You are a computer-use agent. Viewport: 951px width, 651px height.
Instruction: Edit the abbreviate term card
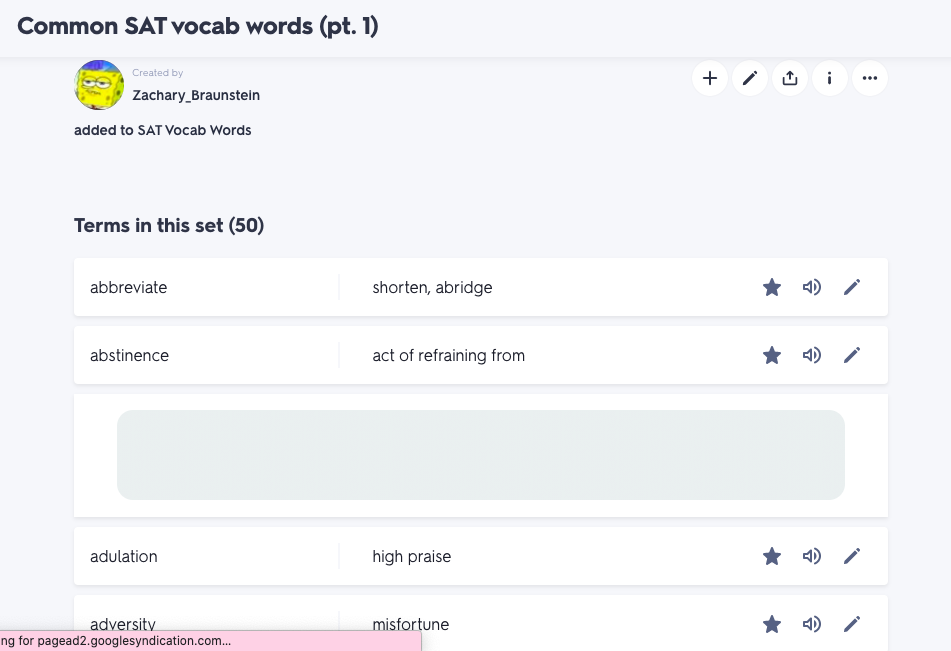pyautogui.click(x=852, y=288)
